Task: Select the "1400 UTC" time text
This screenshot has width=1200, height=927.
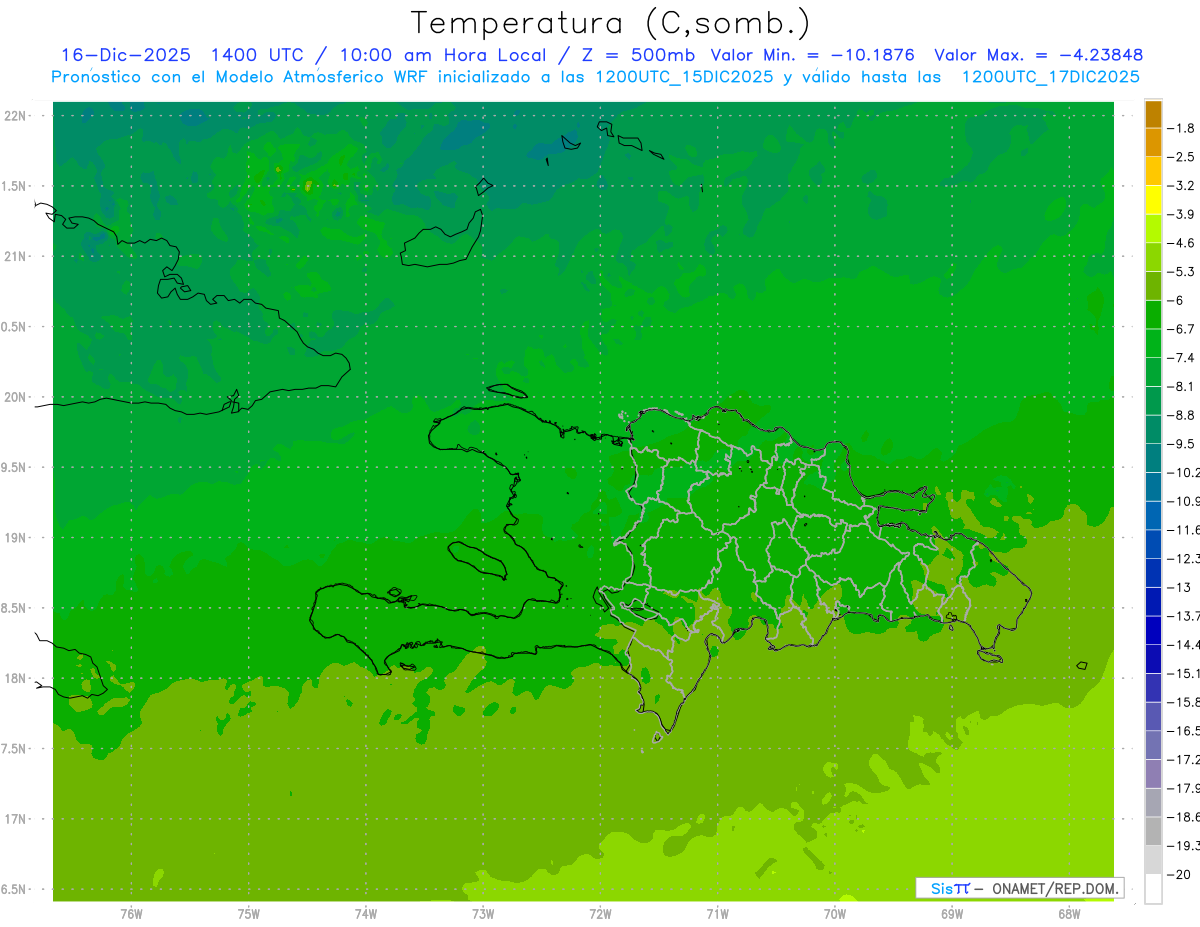Action: [256, 55]
